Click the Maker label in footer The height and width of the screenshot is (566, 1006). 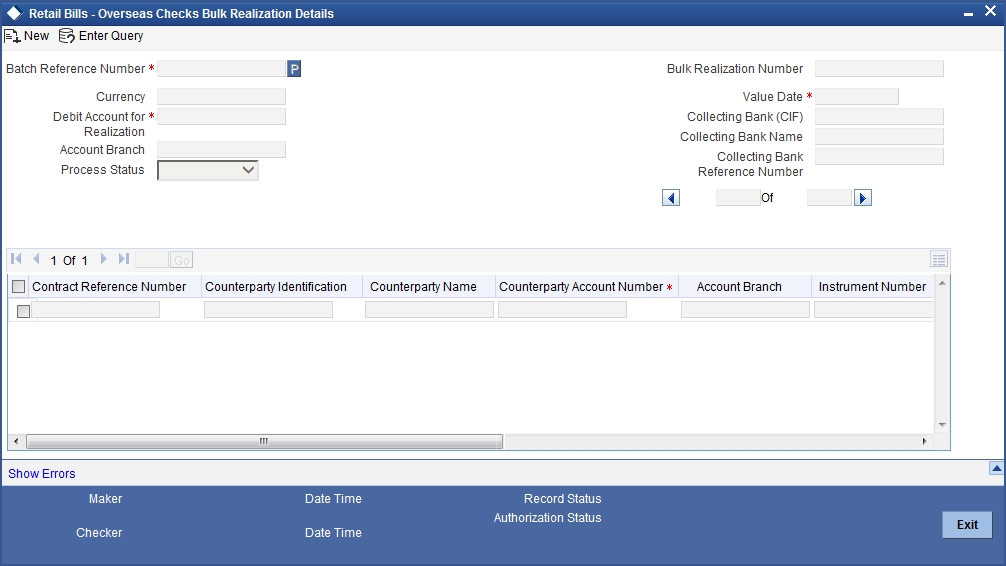[x=105, y=499]
